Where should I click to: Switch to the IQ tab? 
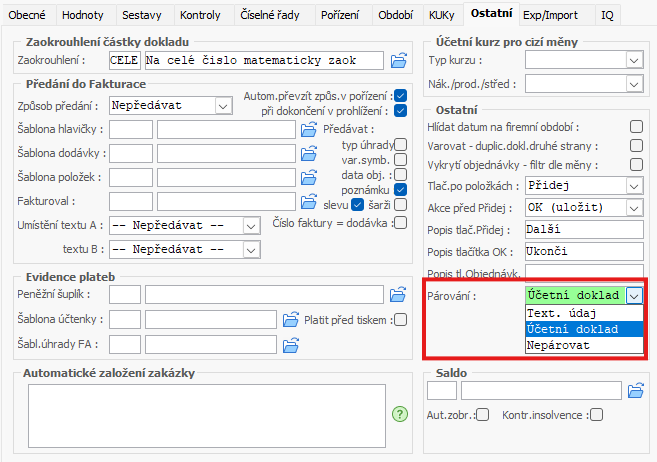tap(607, 15)
